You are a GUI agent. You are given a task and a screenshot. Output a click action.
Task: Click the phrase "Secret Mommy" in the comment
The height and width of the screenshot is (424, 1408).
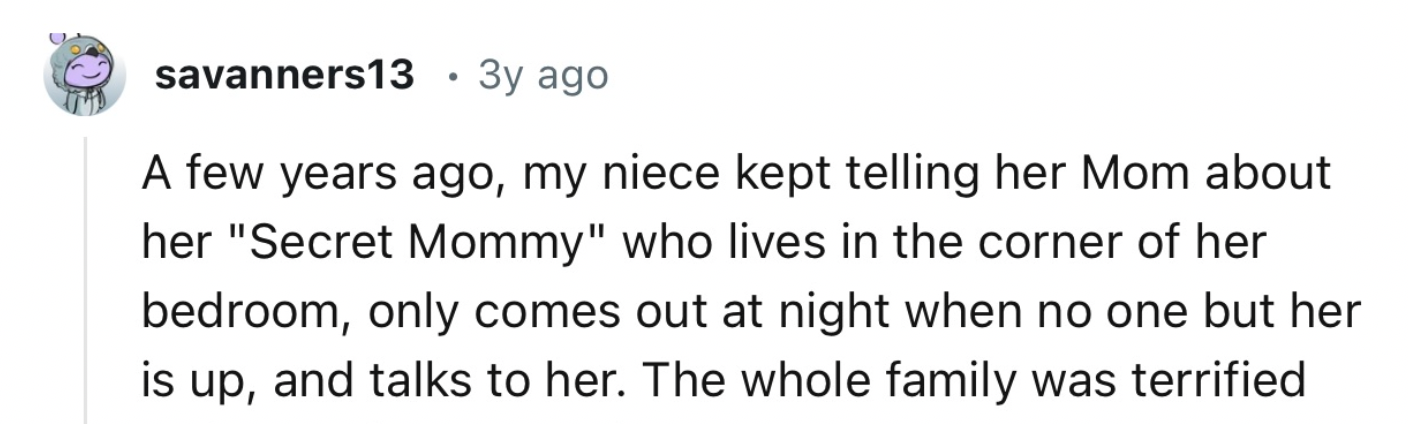tap(411, 244)
